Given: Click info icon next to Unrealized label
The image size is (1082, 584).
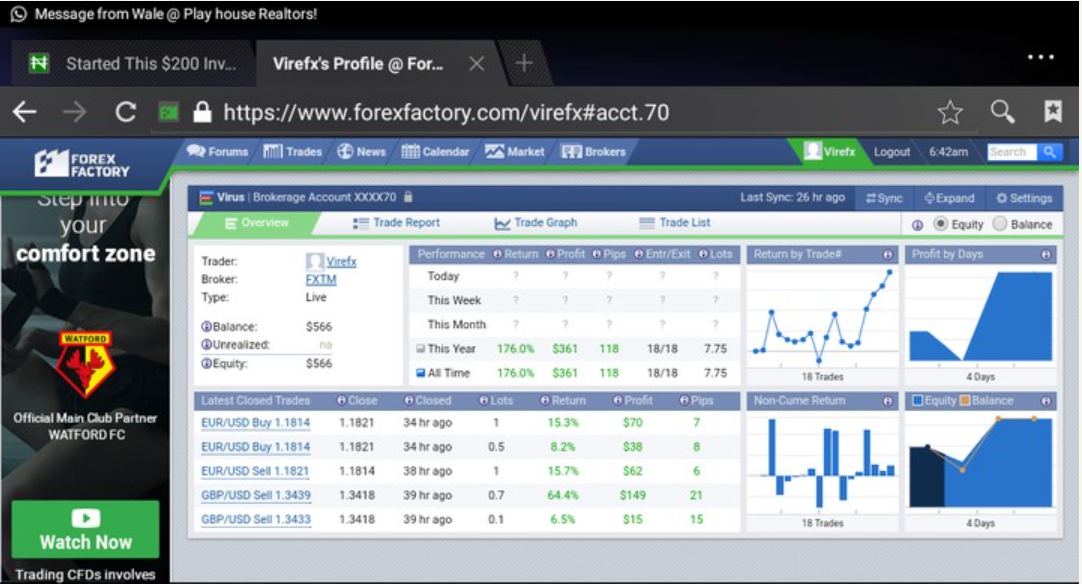Looking at the screenshot, I should pyautogui.click(x=206, y=344).
